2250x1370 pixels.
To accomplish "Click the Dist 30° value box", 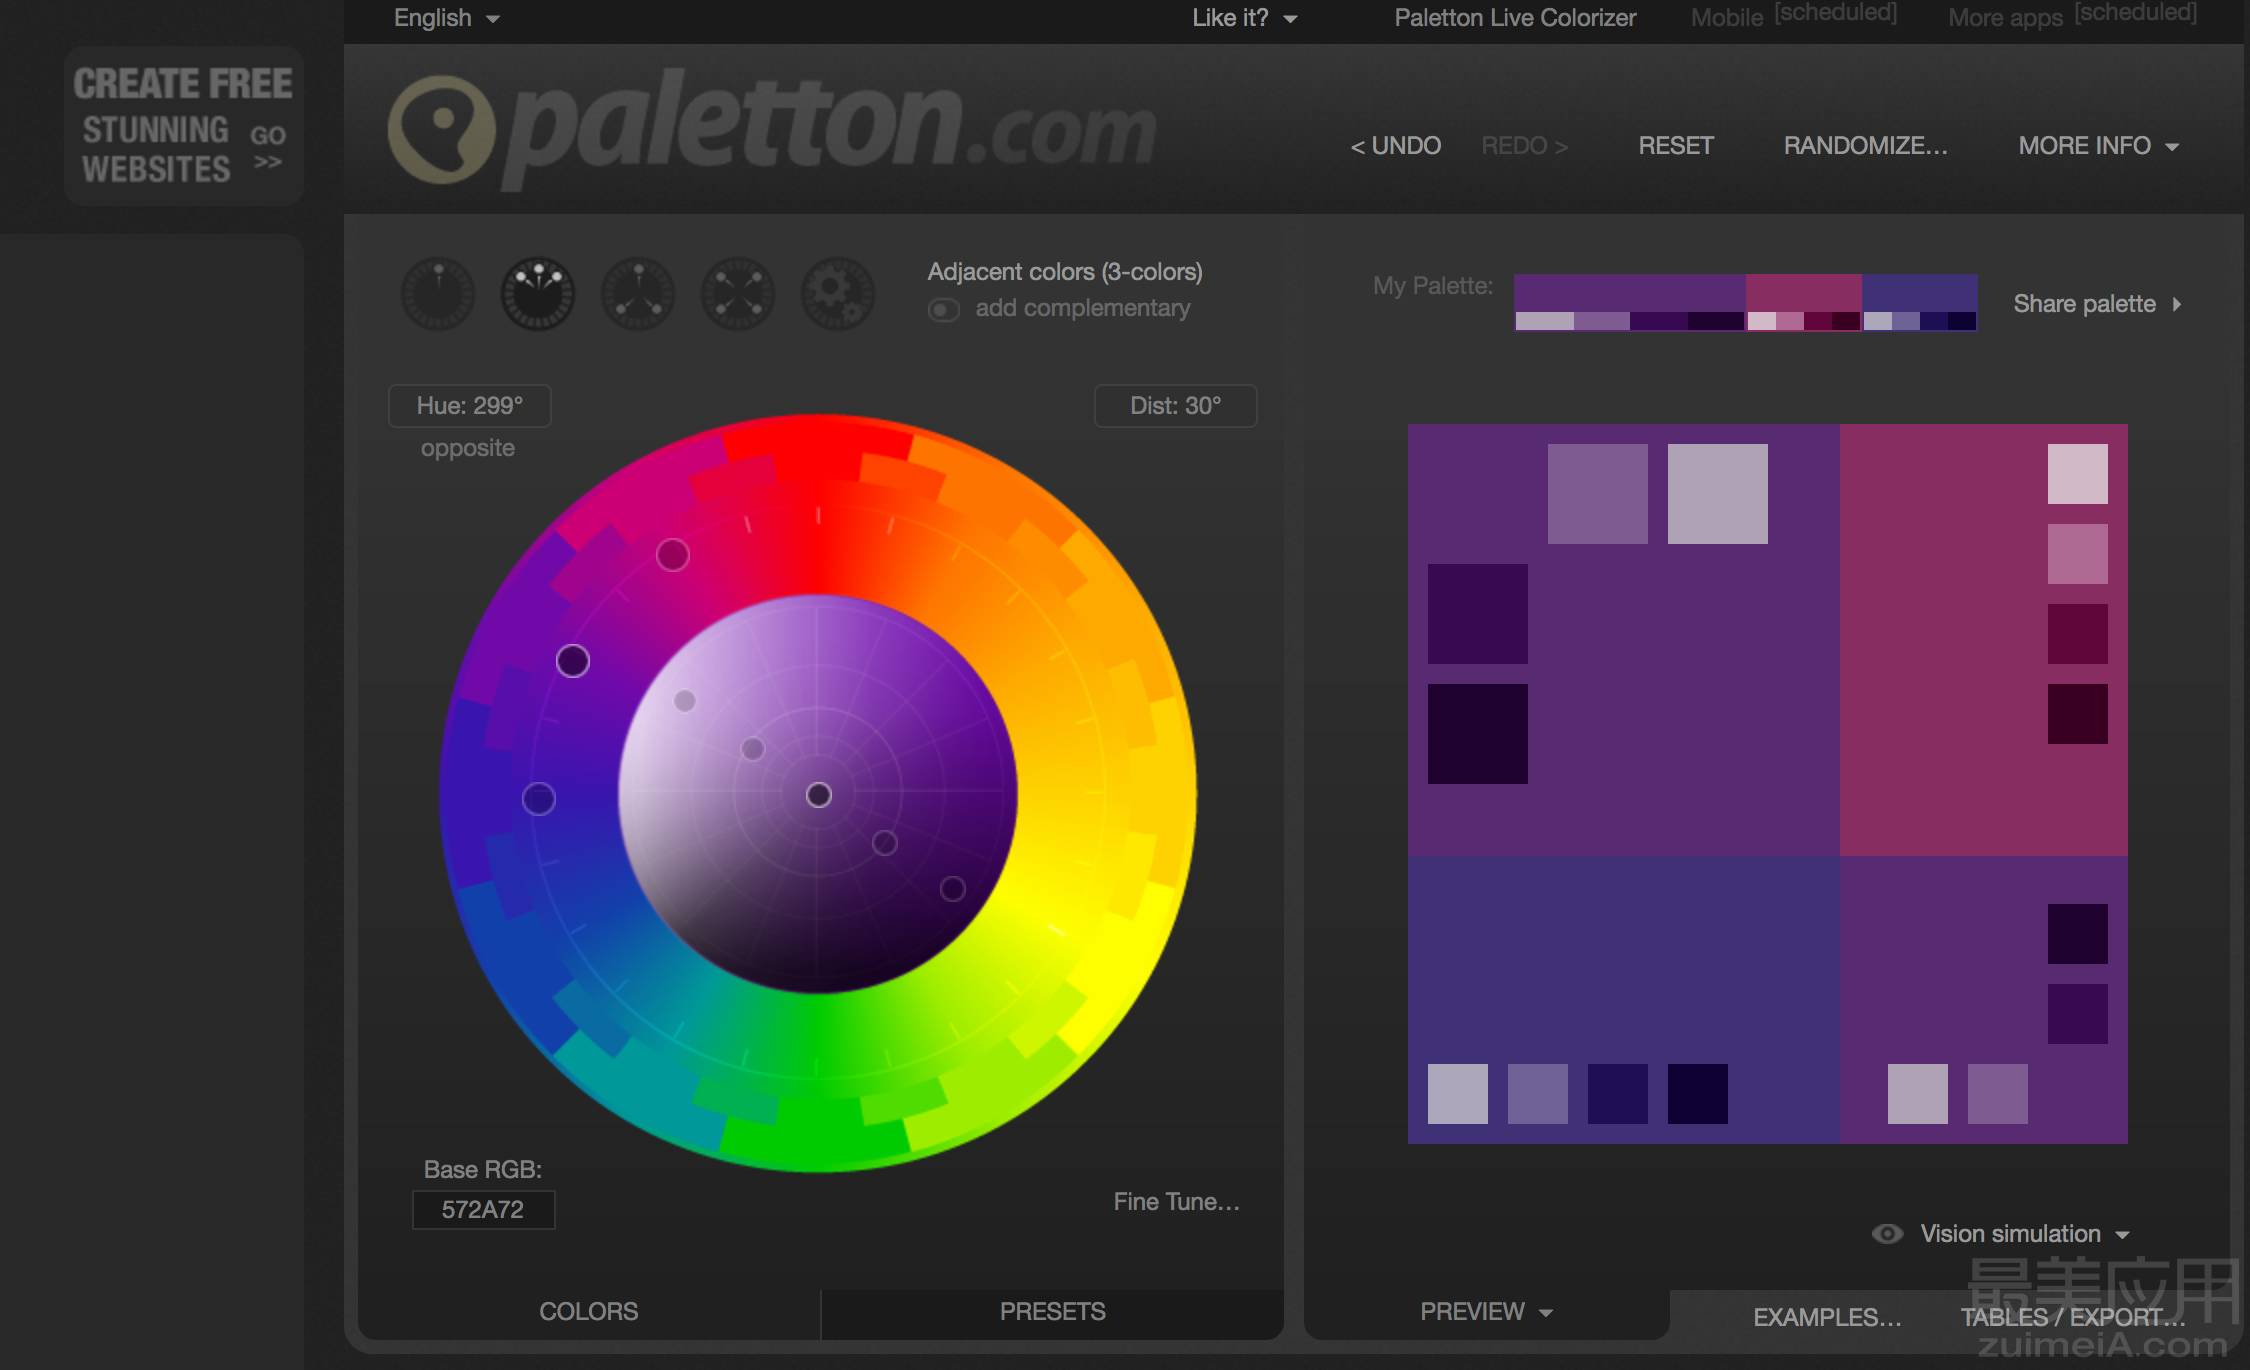I will 1176,406.
